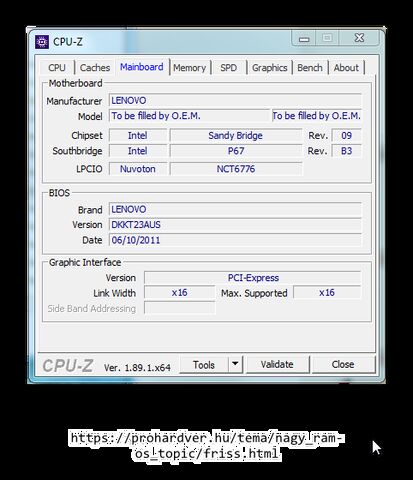Click the Validate button
The image size is (413, 480).
(x=277, y=364)
